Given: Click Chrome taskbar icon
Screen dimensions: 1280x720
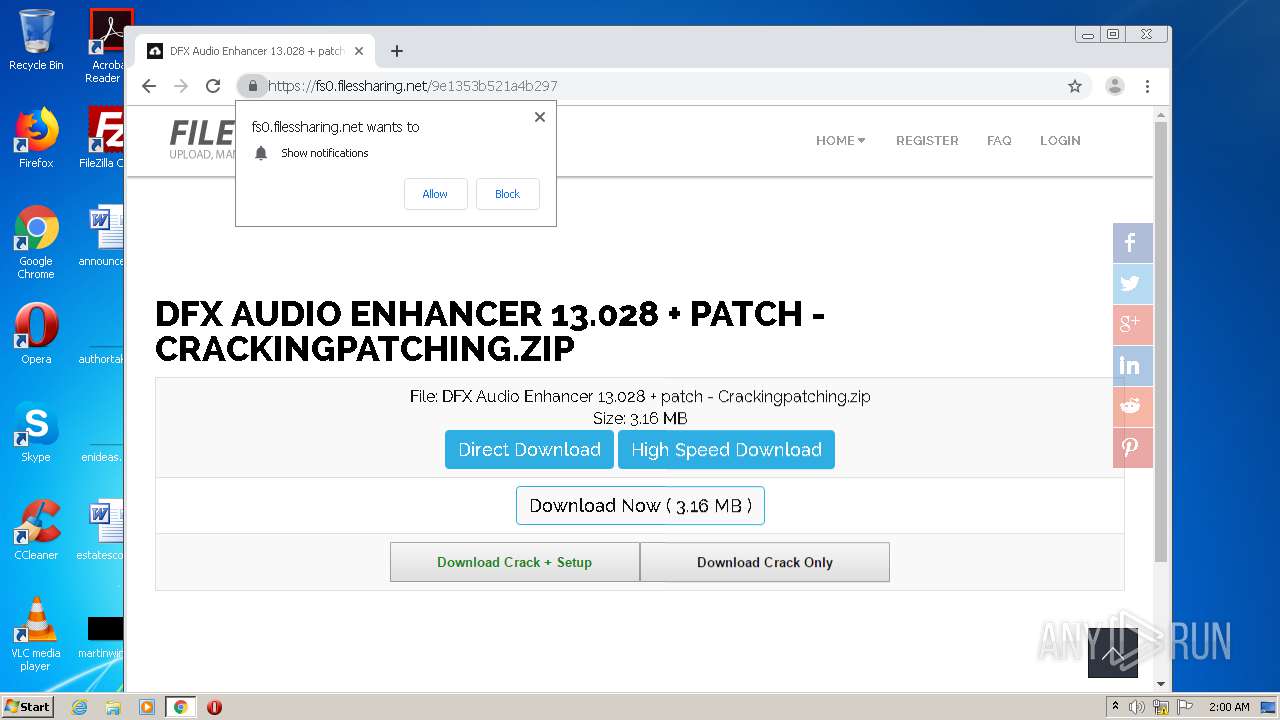Looking at the screenshot, I should [x=180, y=707].
